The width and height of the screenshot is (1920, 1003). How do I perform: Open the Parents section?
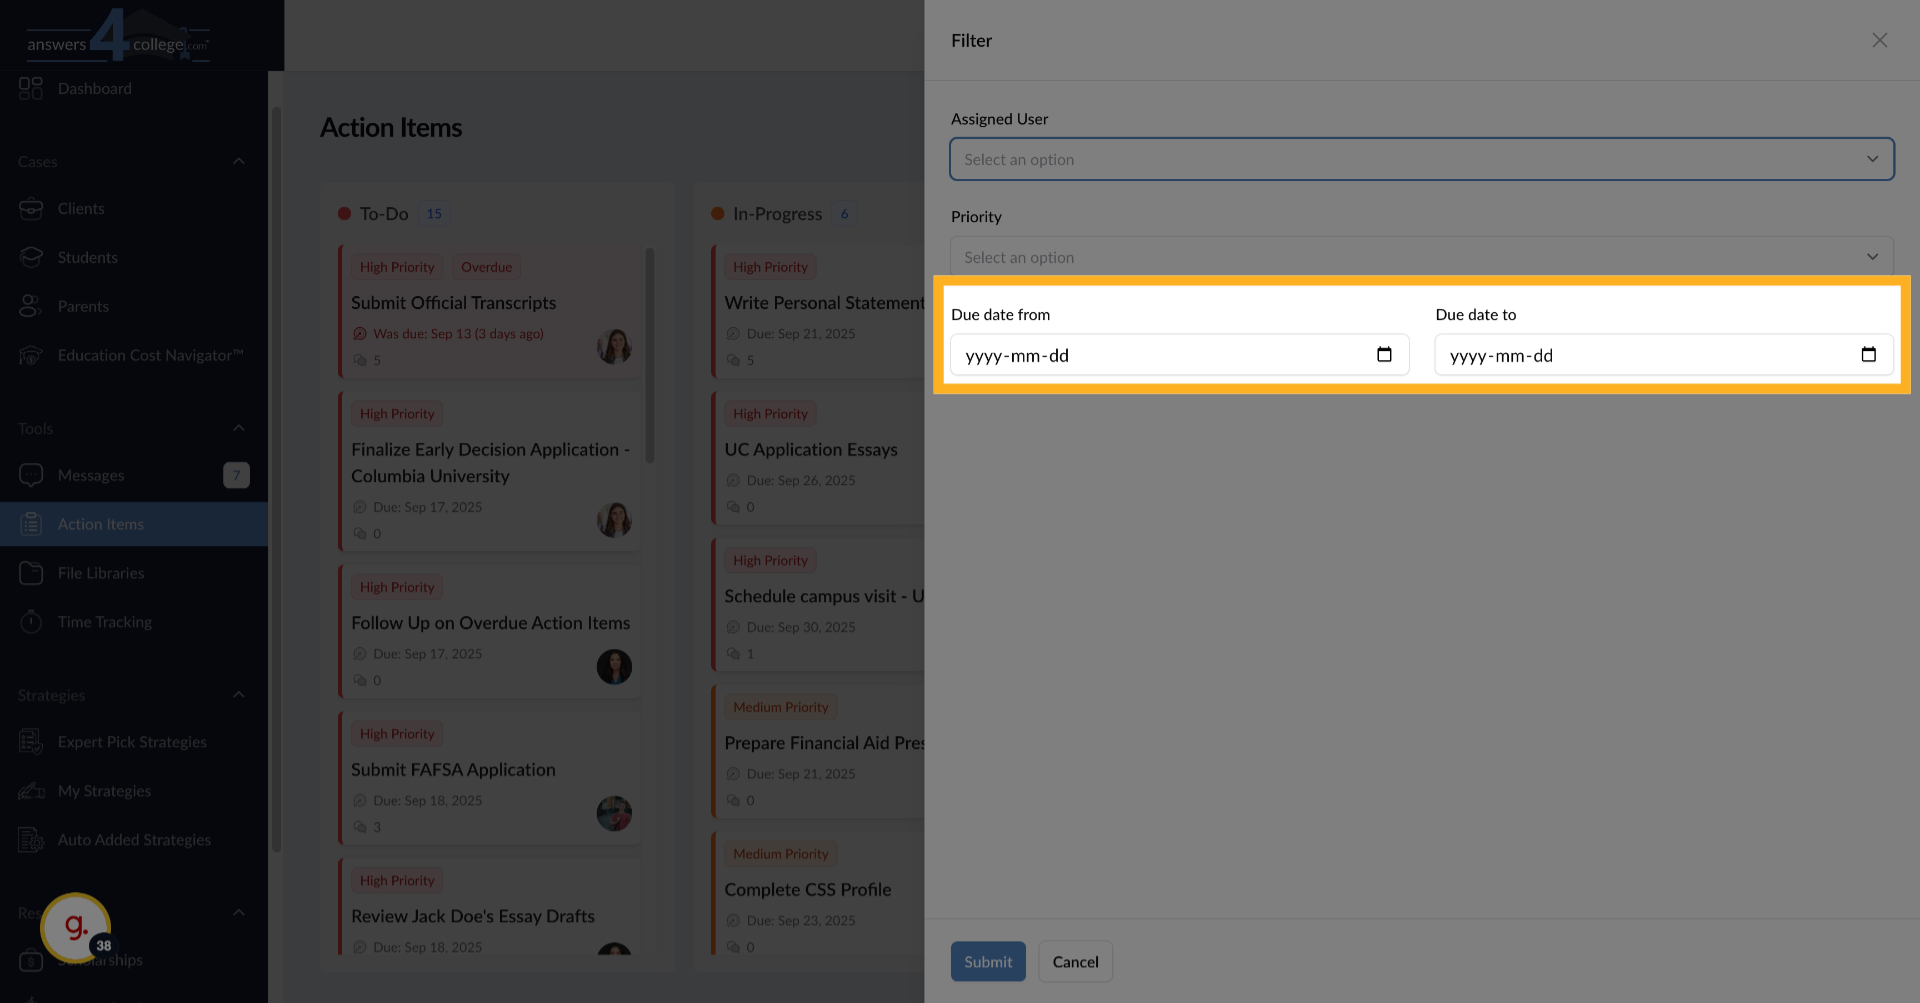83,306
